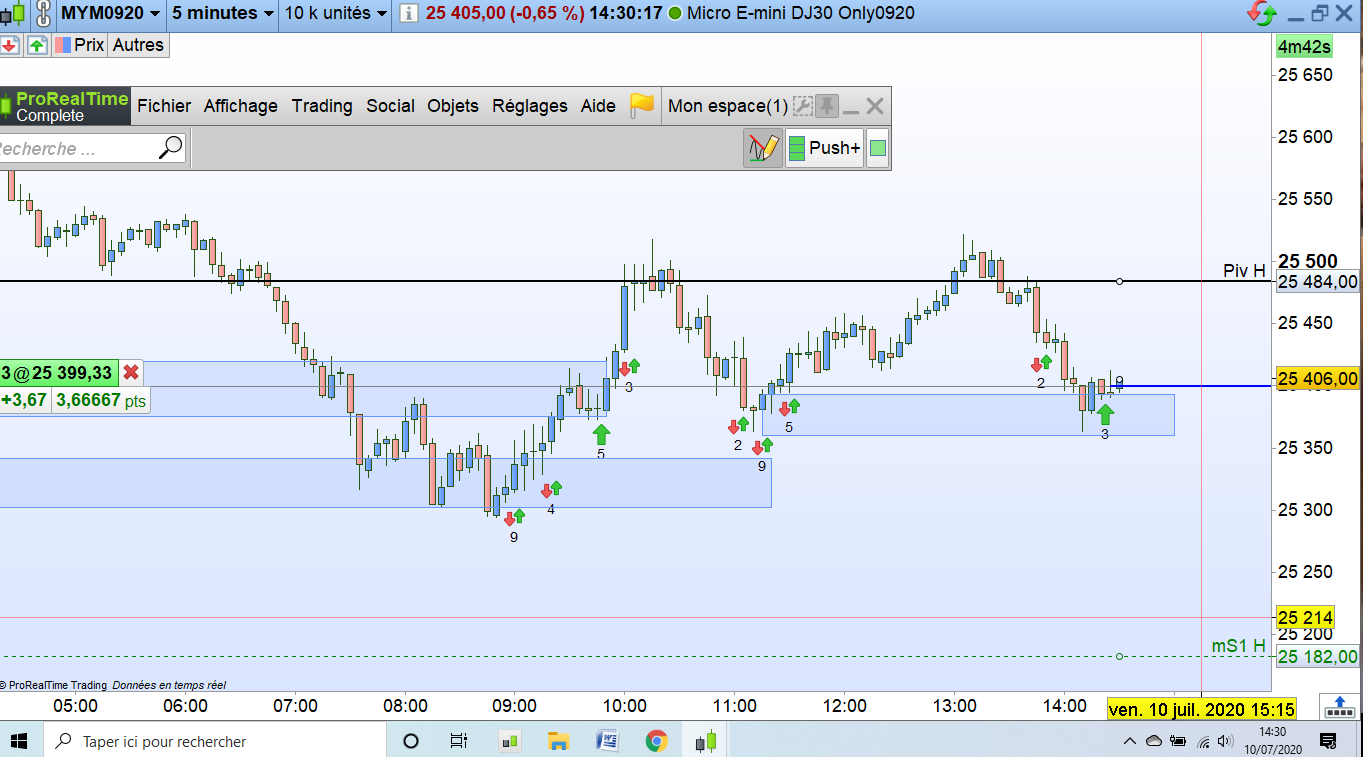Select the Prix indicator tab

(80, 45)
